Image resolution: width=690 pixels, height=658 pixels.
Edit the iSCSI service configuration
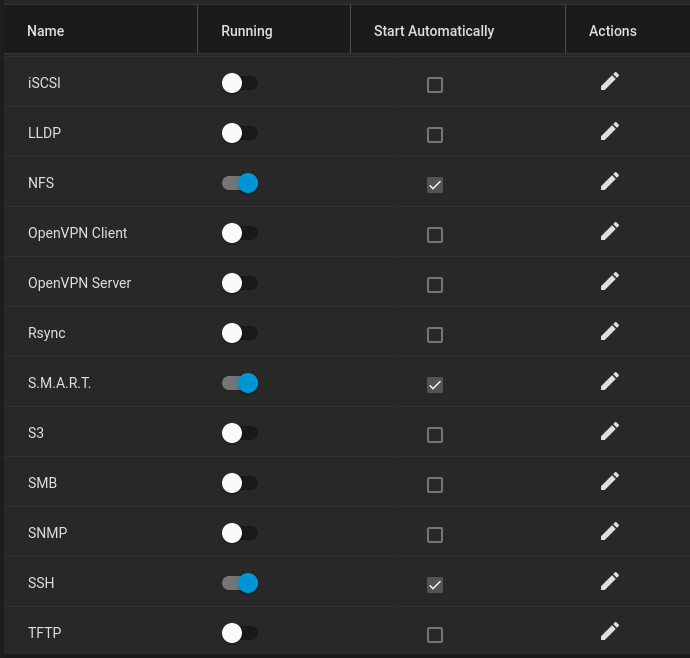tap(609, 82)
